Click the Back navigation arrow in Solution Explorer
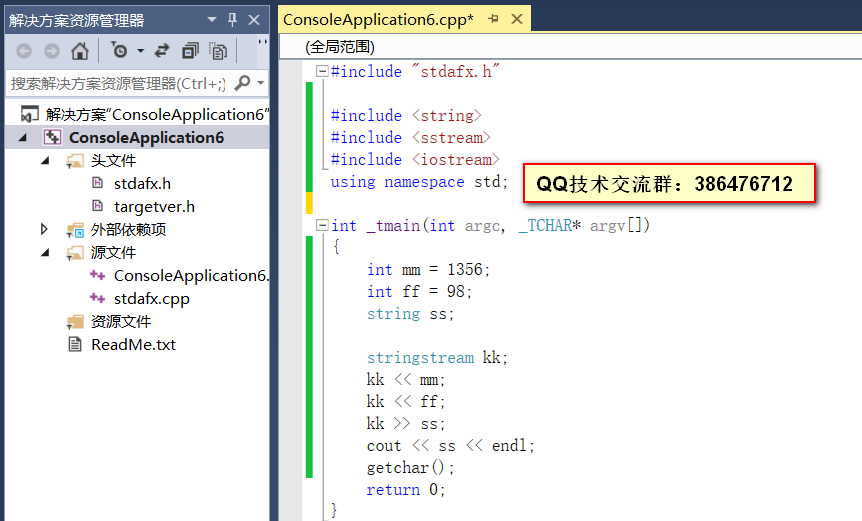Screen dimensions: 862x521 pyautogui.click(x=24, y=51)
